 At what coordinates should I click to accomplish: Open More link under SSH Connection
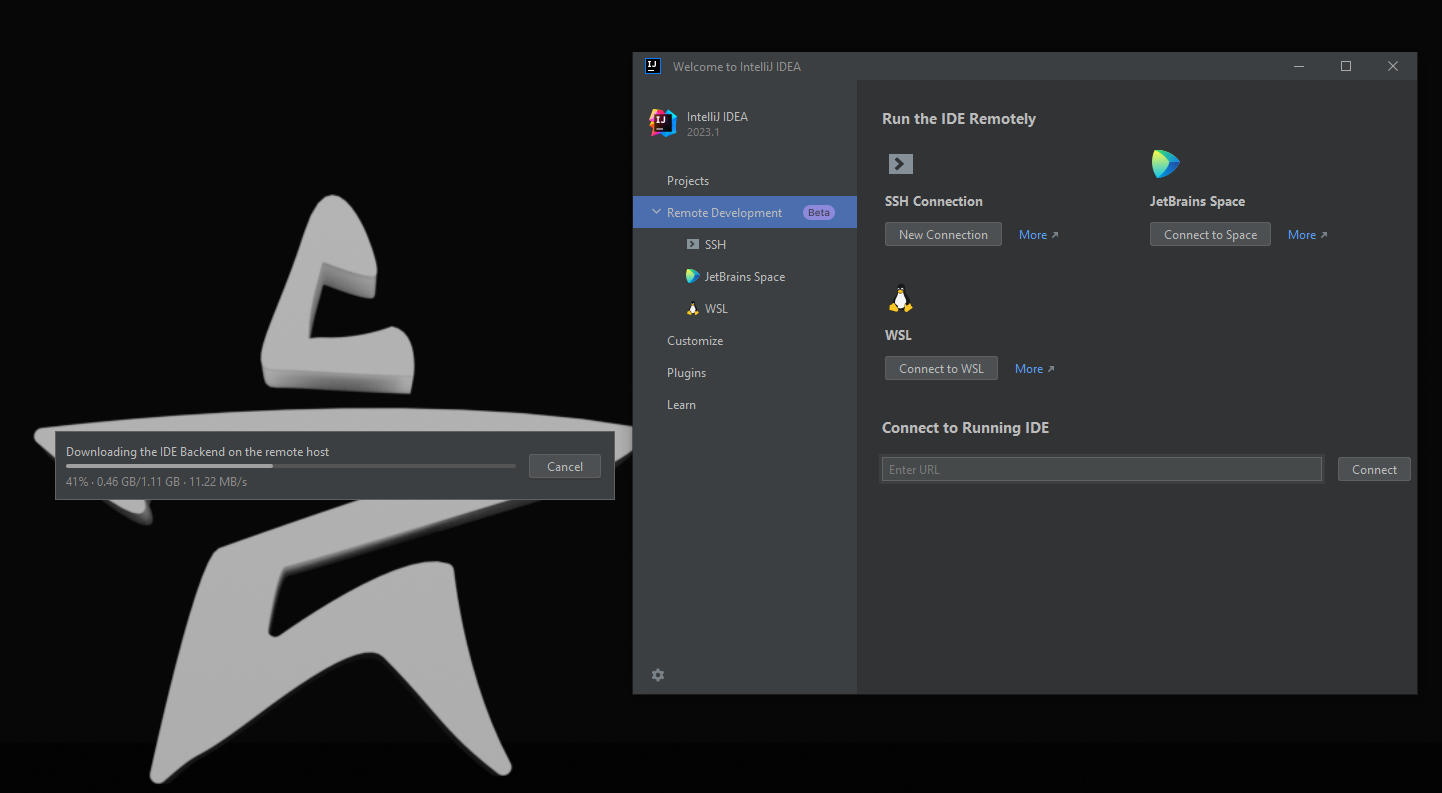click(x=1038, y=235)
